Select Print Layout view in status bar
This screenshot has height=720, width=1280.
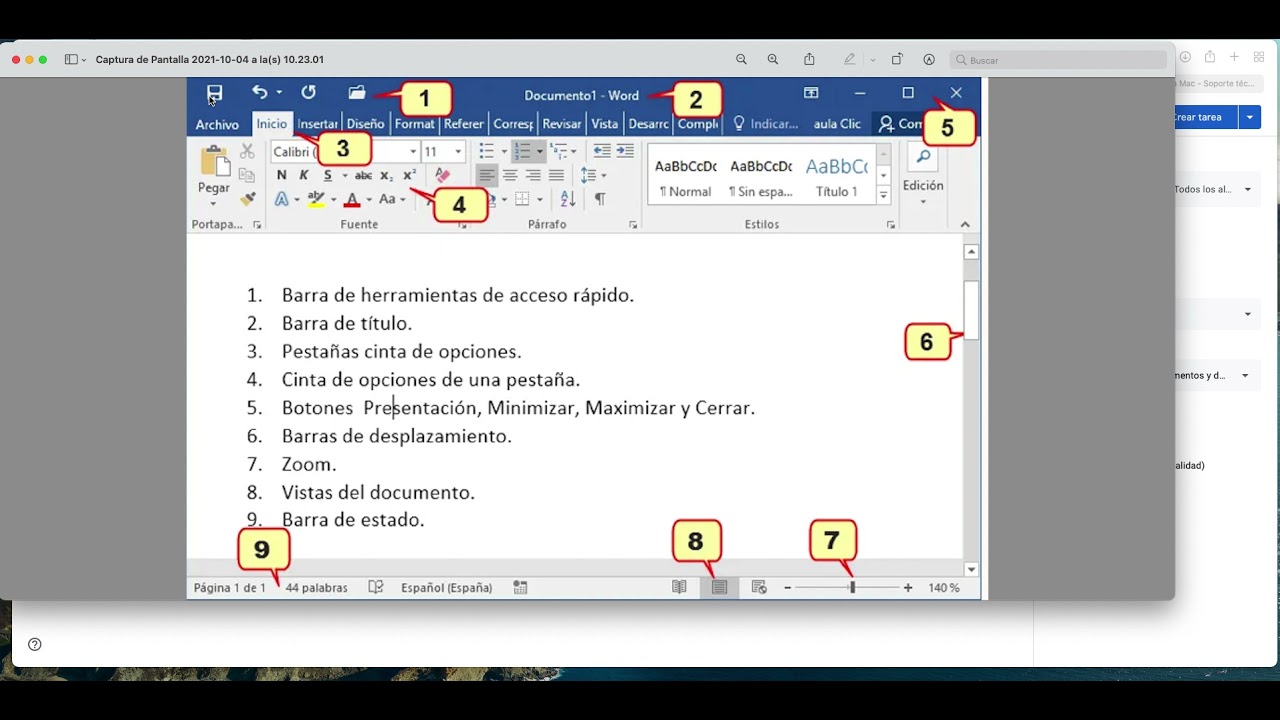[719, 588]
